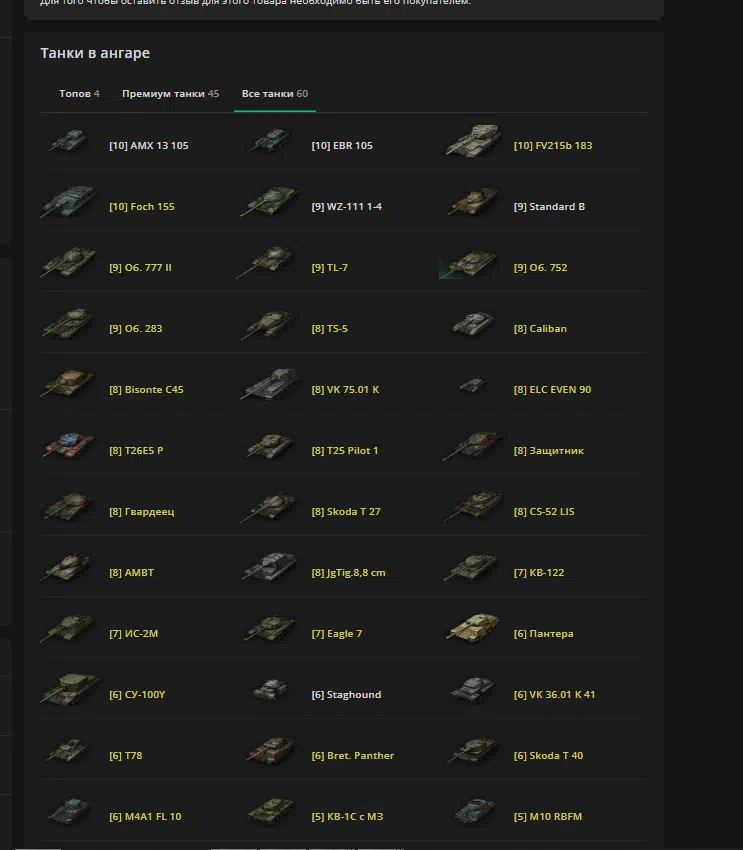
Task: Click the СУ-100Y tank icon
Action: [x=69, y=689]
